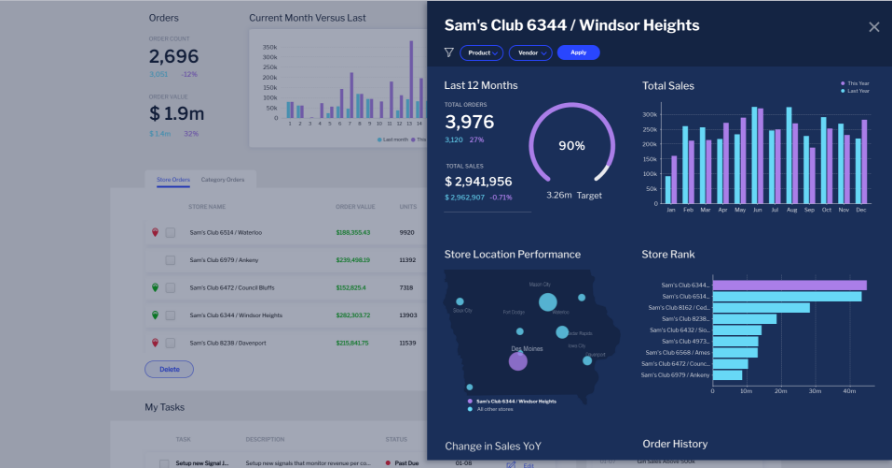Open the Product filter dropdown
Screen dimensions: 892x468
click(x=481, y=53)
